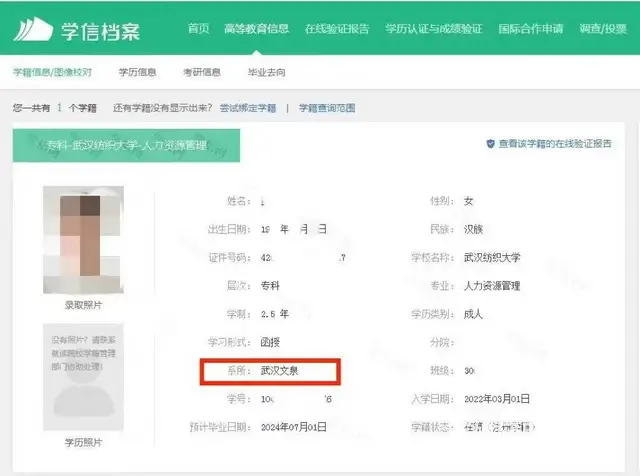The width and height of the screenshot is (640, 476).
Task: Go to 在线验证报告 menu
Action: (337, 29)
